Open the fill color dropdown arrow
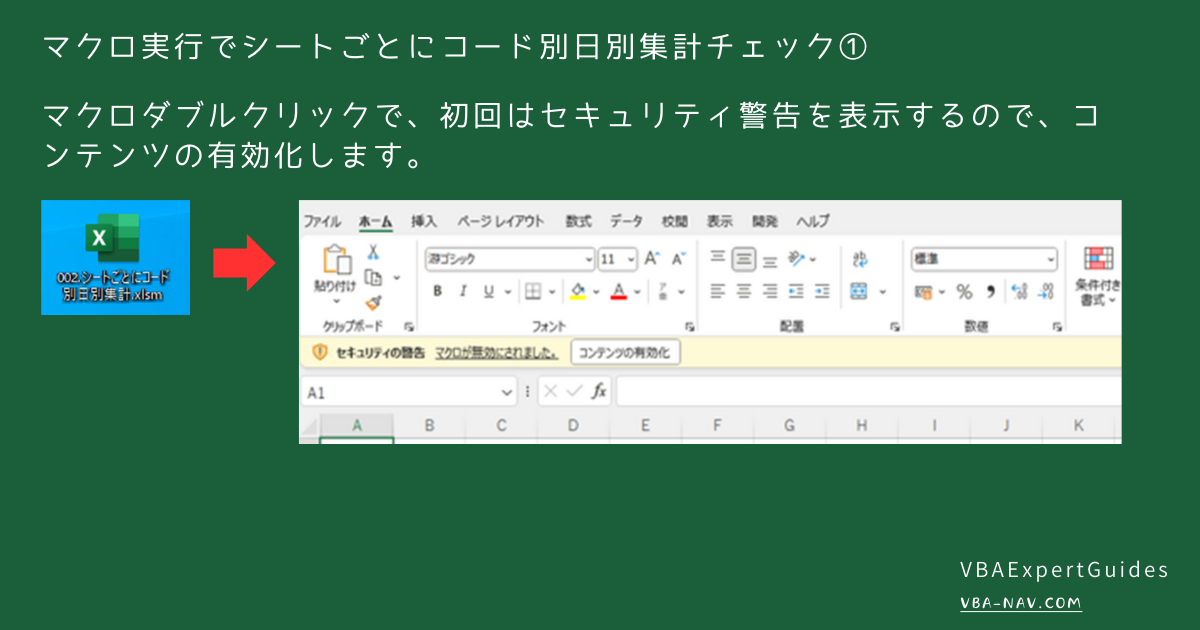Image resolution: width=1200 pixels, height=630 pixels. tap(596, 290)
